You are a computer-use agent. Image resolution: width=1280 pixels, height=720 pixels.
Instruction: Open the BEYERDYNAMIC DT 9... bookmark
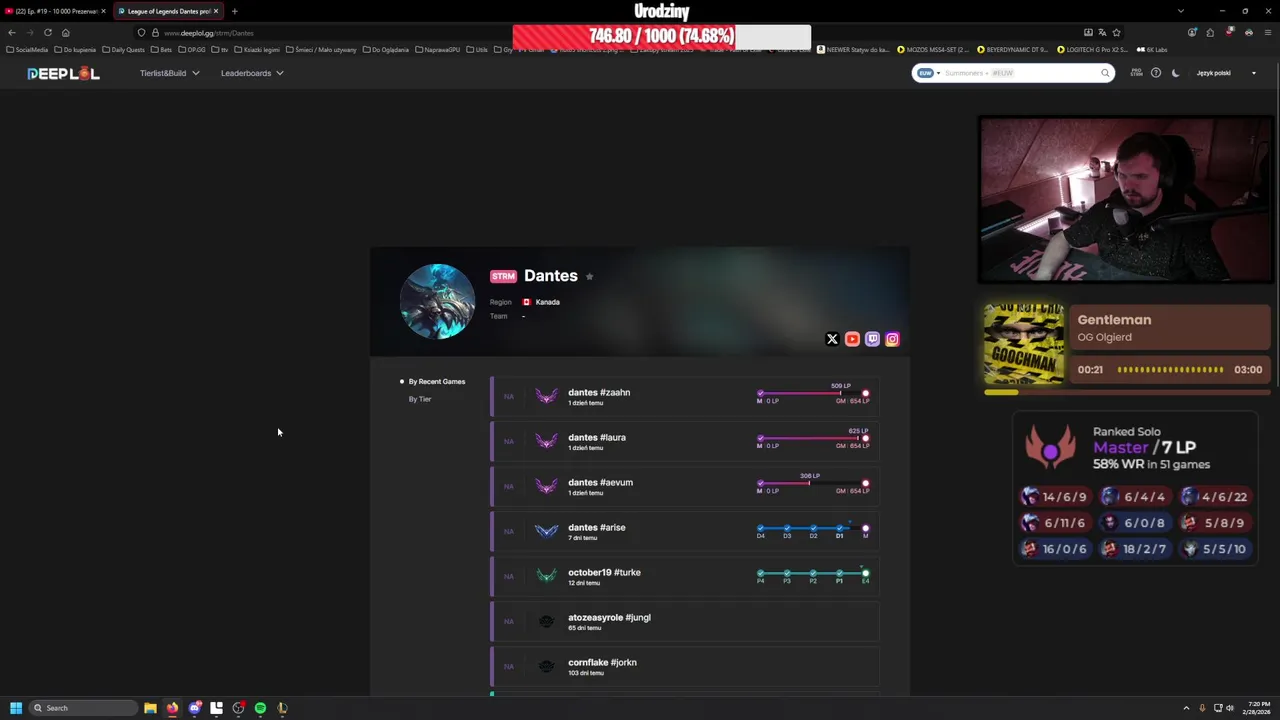click(x=1012, y=49)
